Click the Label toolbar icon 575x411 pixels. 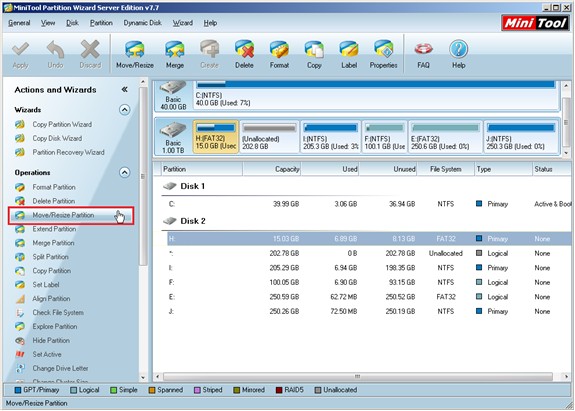pos(349,54)
